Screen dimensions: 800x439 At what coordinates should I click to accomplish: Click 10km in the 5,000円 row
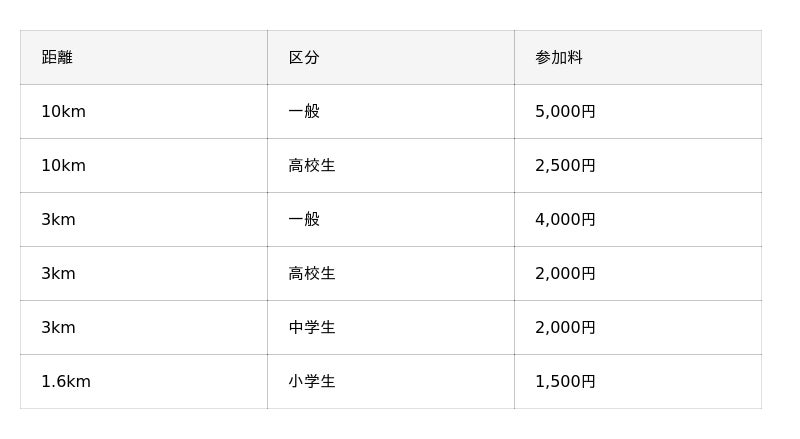(63, 112)
